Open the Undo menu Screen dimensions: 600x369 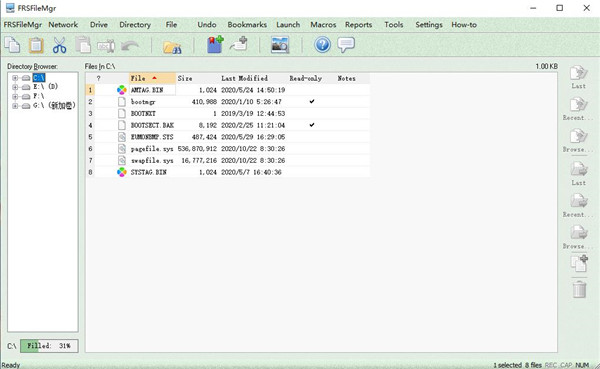207,25
